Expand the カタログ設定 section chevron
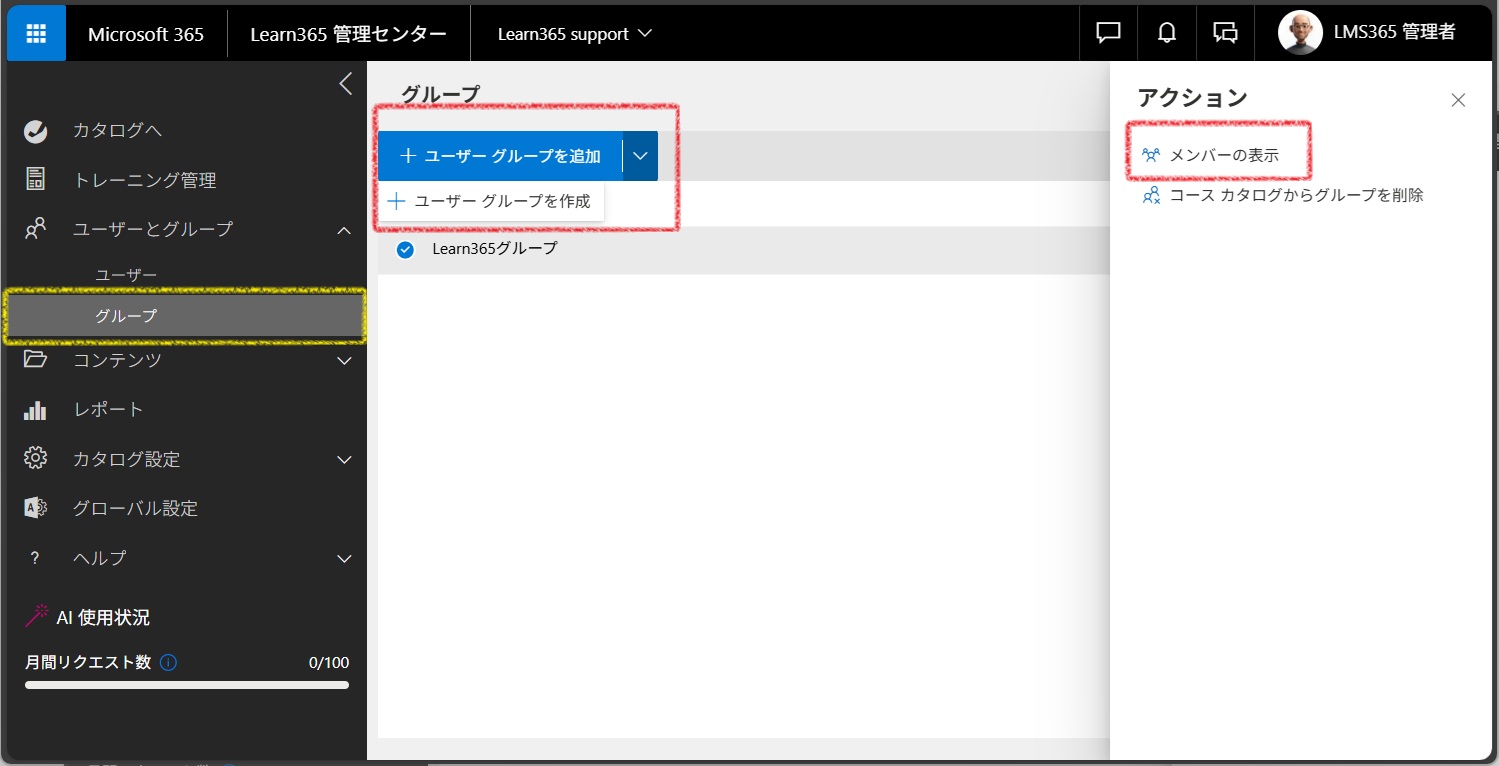Viewport: 1499px width, 766px height. point(344,460)
